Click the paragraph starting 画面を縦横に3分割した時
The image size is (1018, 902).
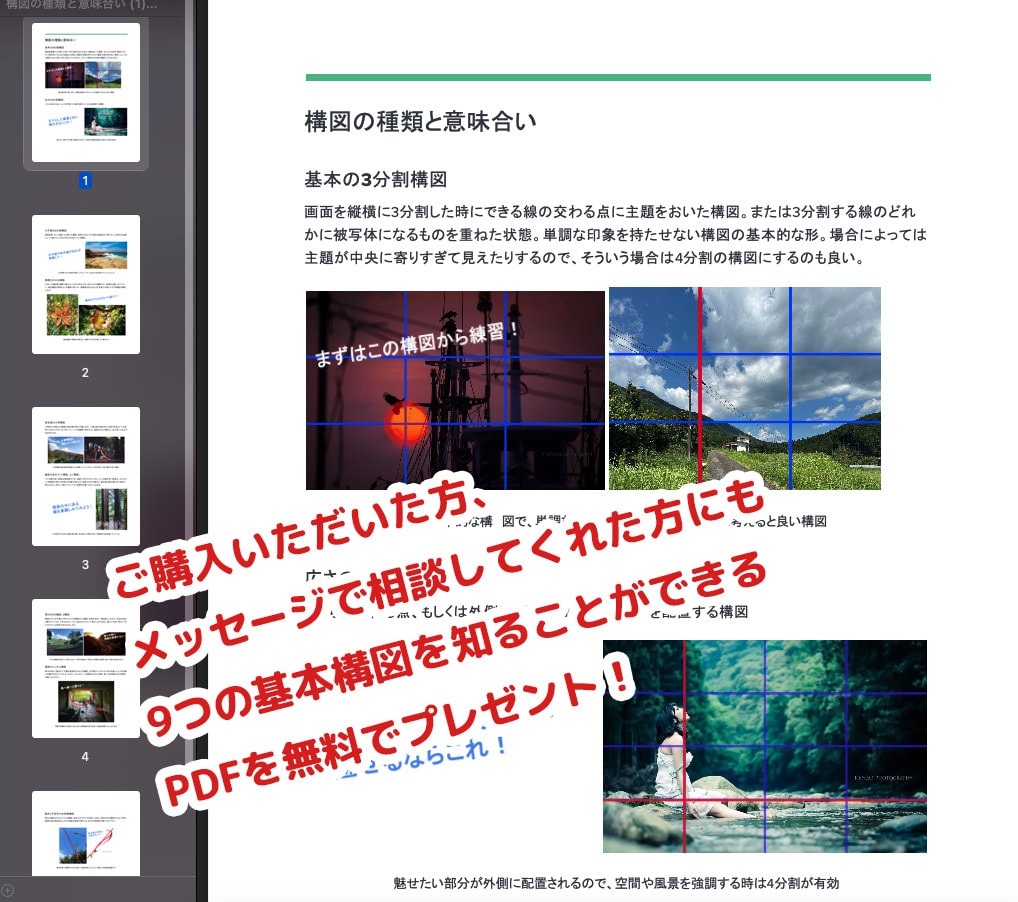click(615, 234)
